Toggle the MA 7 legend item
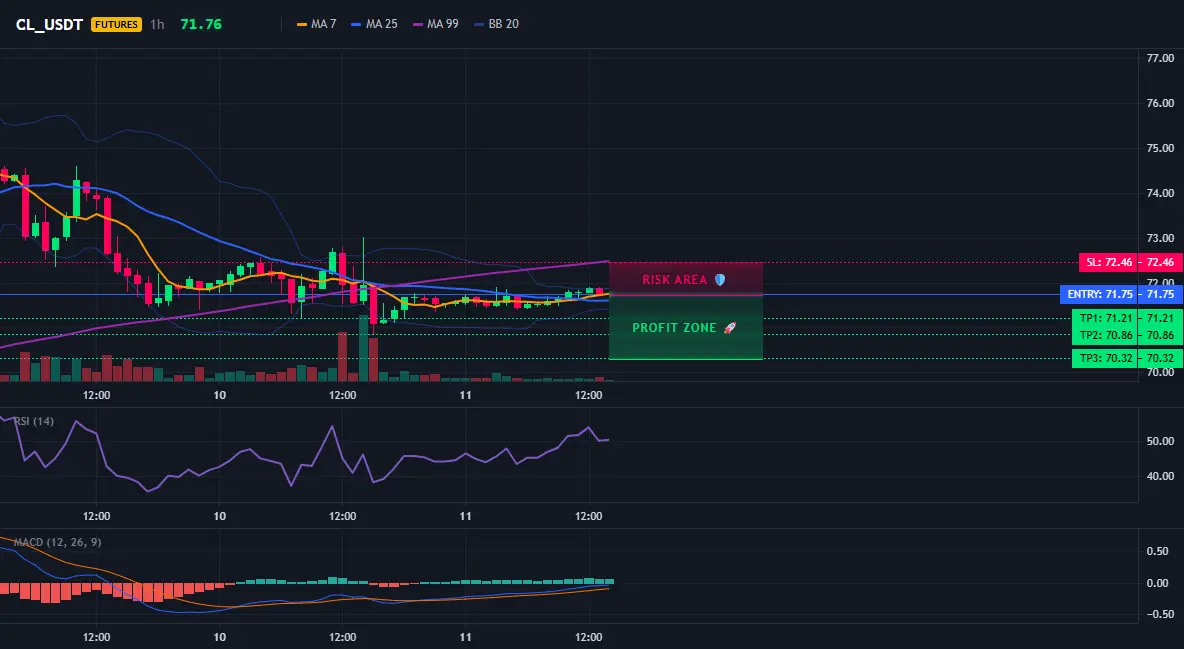Screen dimensions: 1184x649 (x=317, y=24)
